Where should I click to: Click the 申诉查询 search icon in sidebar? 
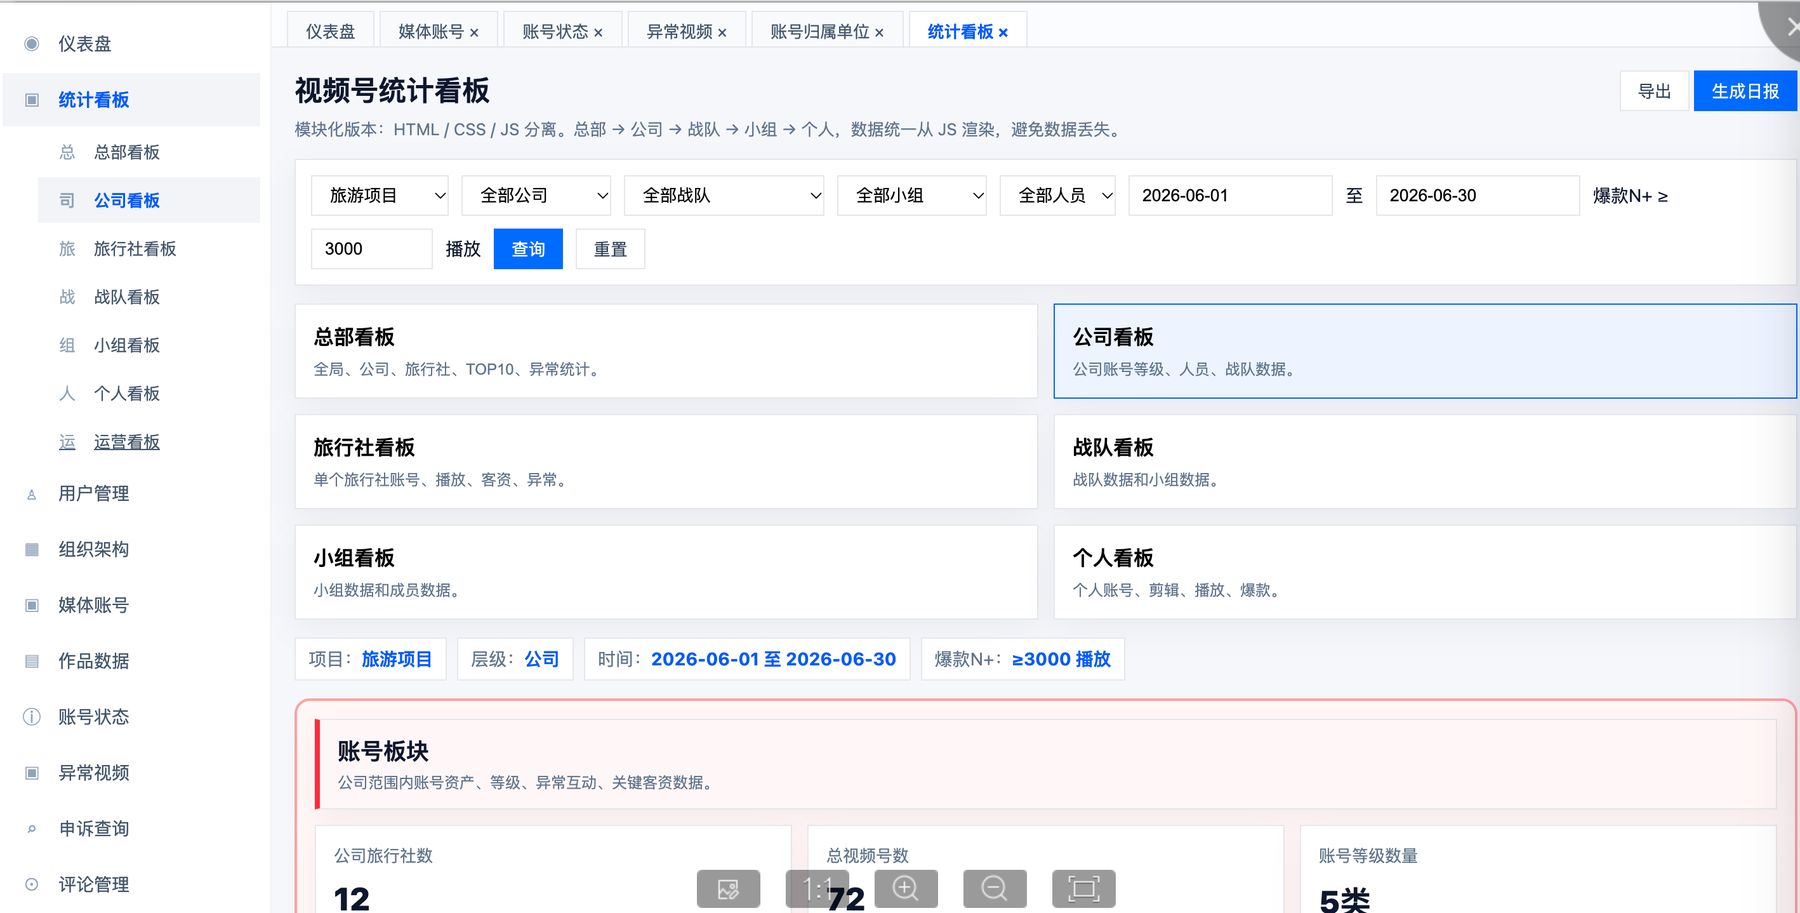32,829
